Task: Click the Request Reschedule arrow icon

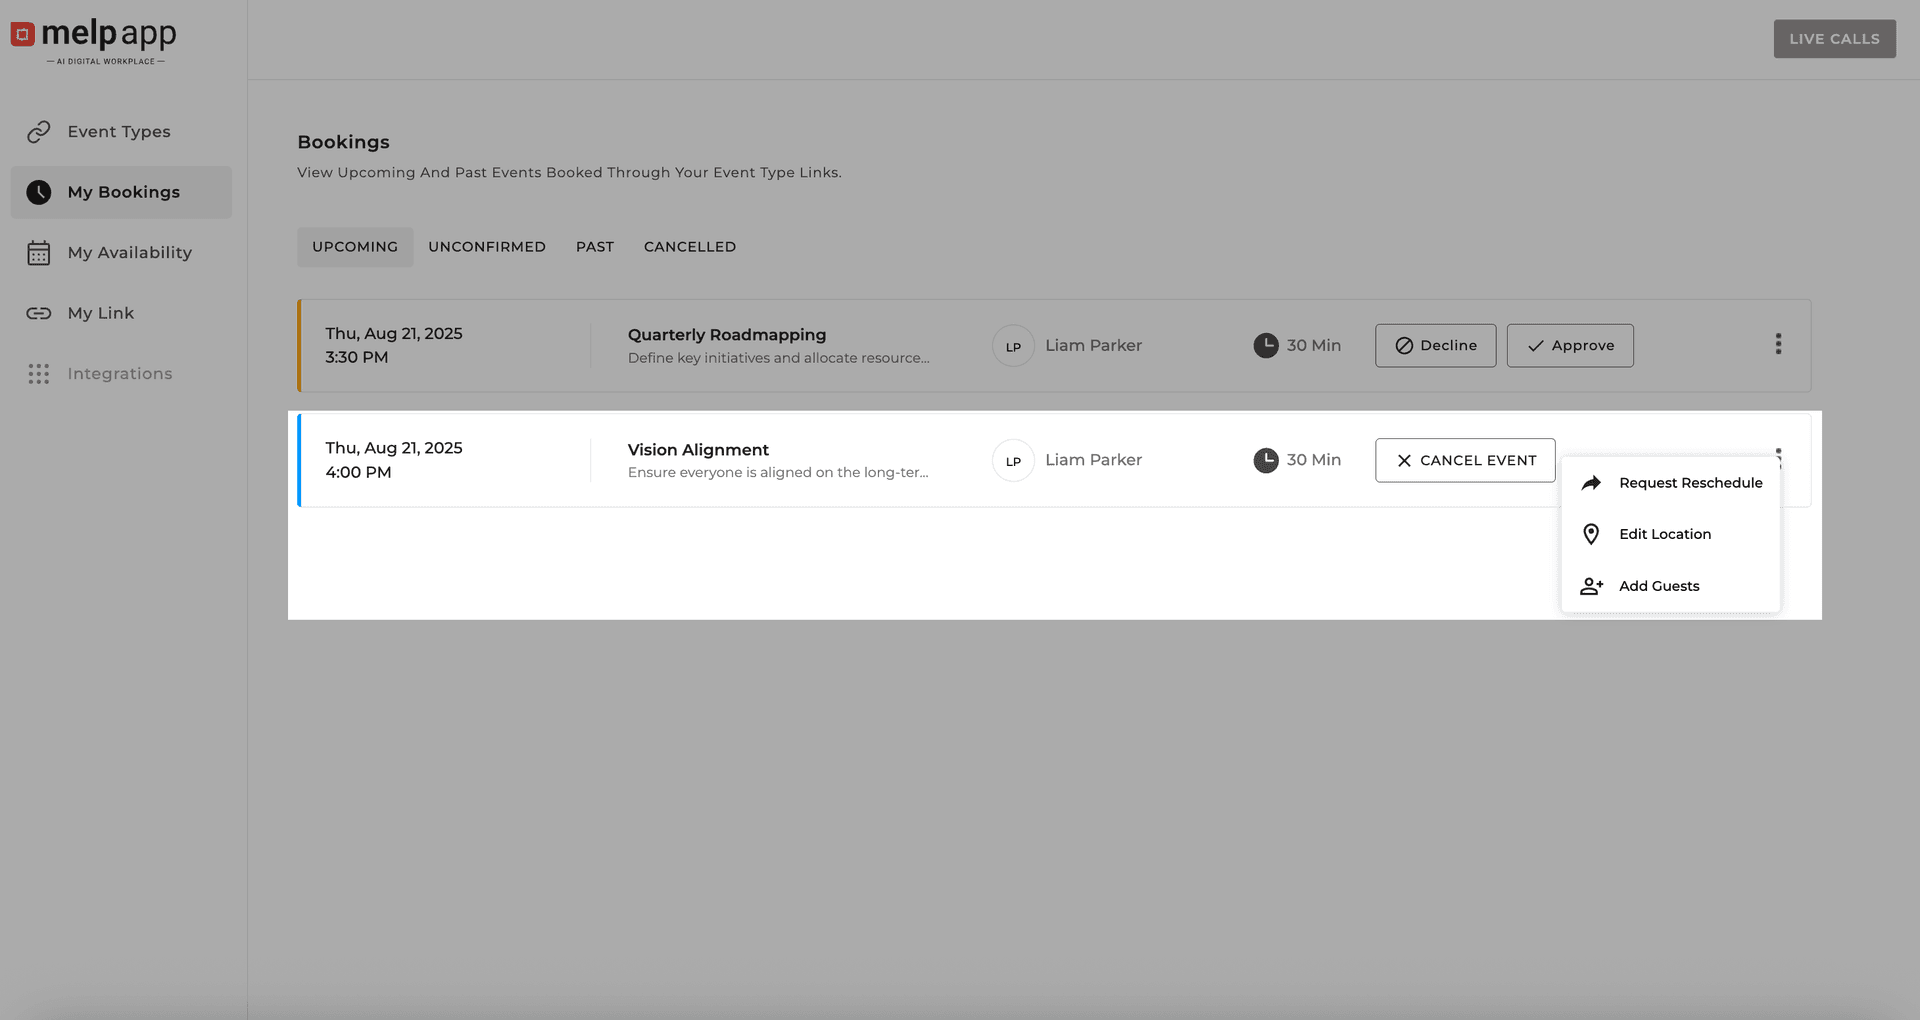Action: point(1592,482)
